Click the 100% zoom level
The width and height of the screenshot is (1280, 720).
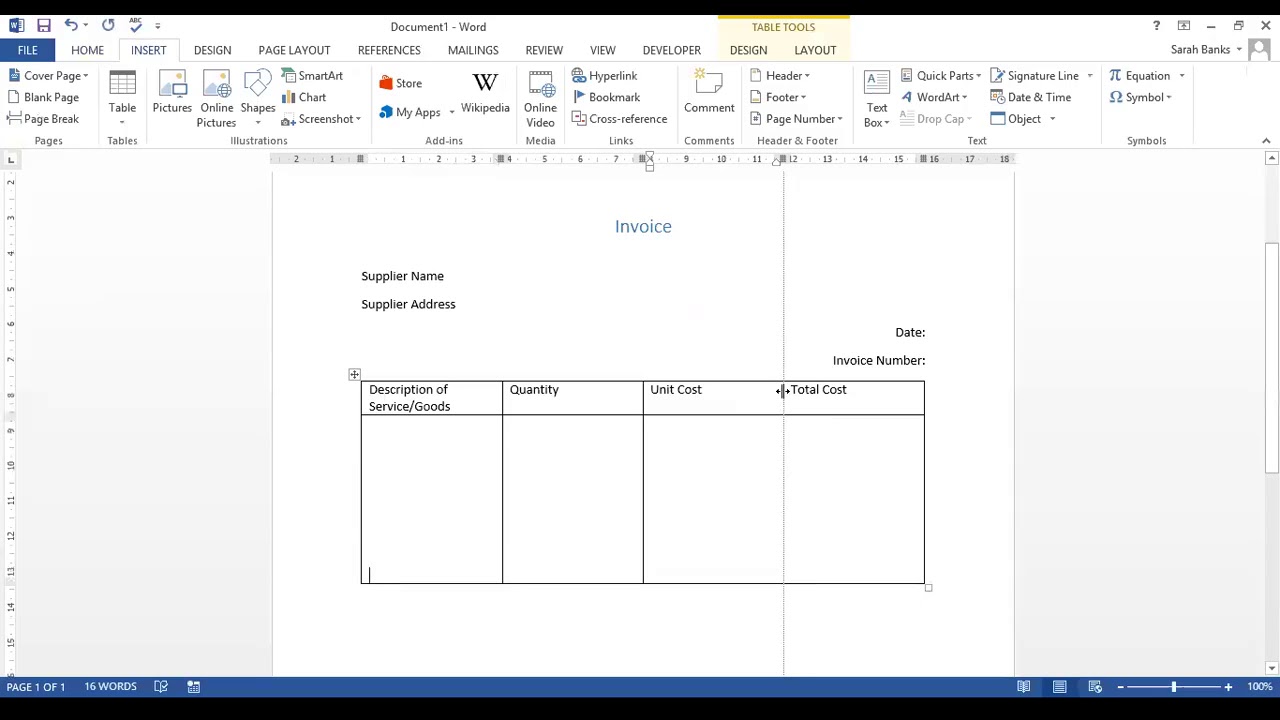coord(1260,687)
